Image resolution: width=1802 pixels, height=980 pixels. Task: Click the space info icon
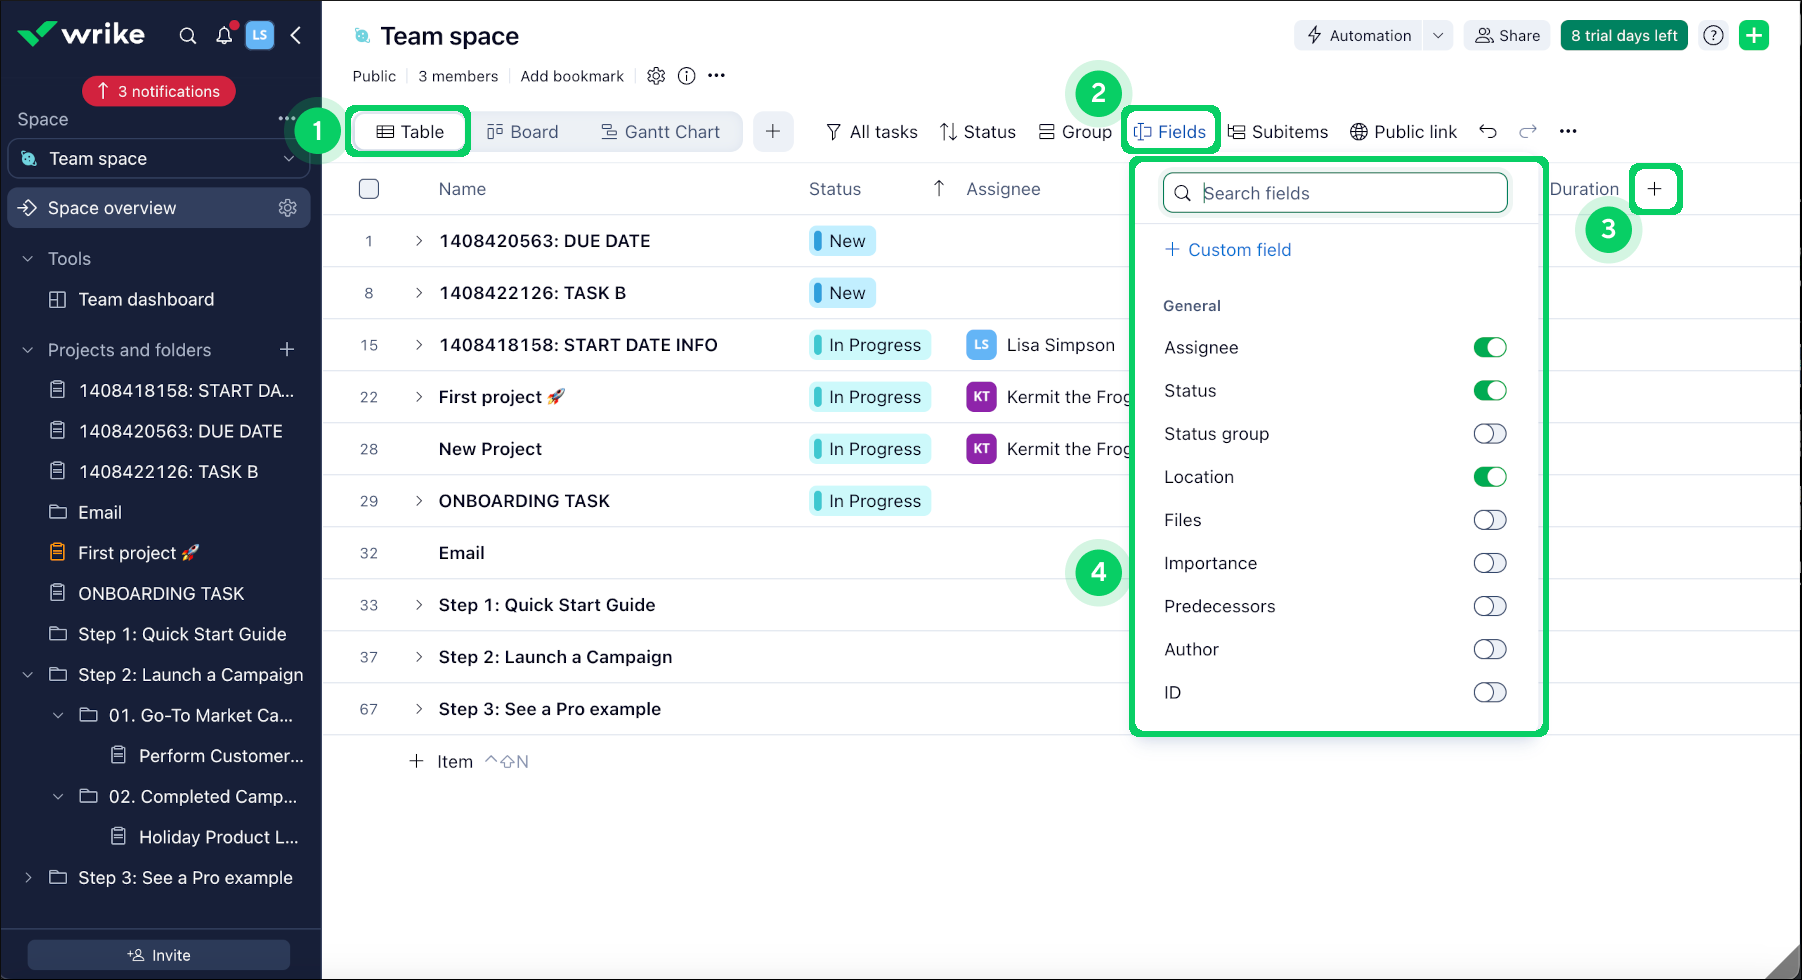(x=686, y=76)
